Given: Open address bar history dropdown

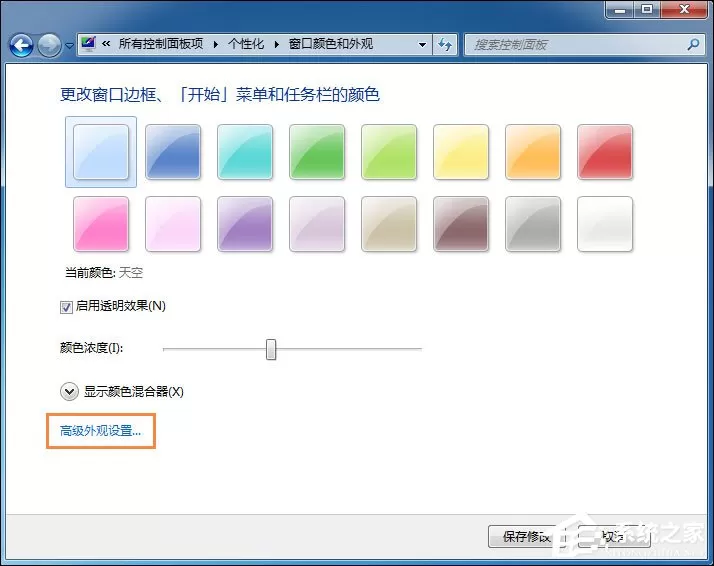Looking at the screenshot, I should coord(422,45).
